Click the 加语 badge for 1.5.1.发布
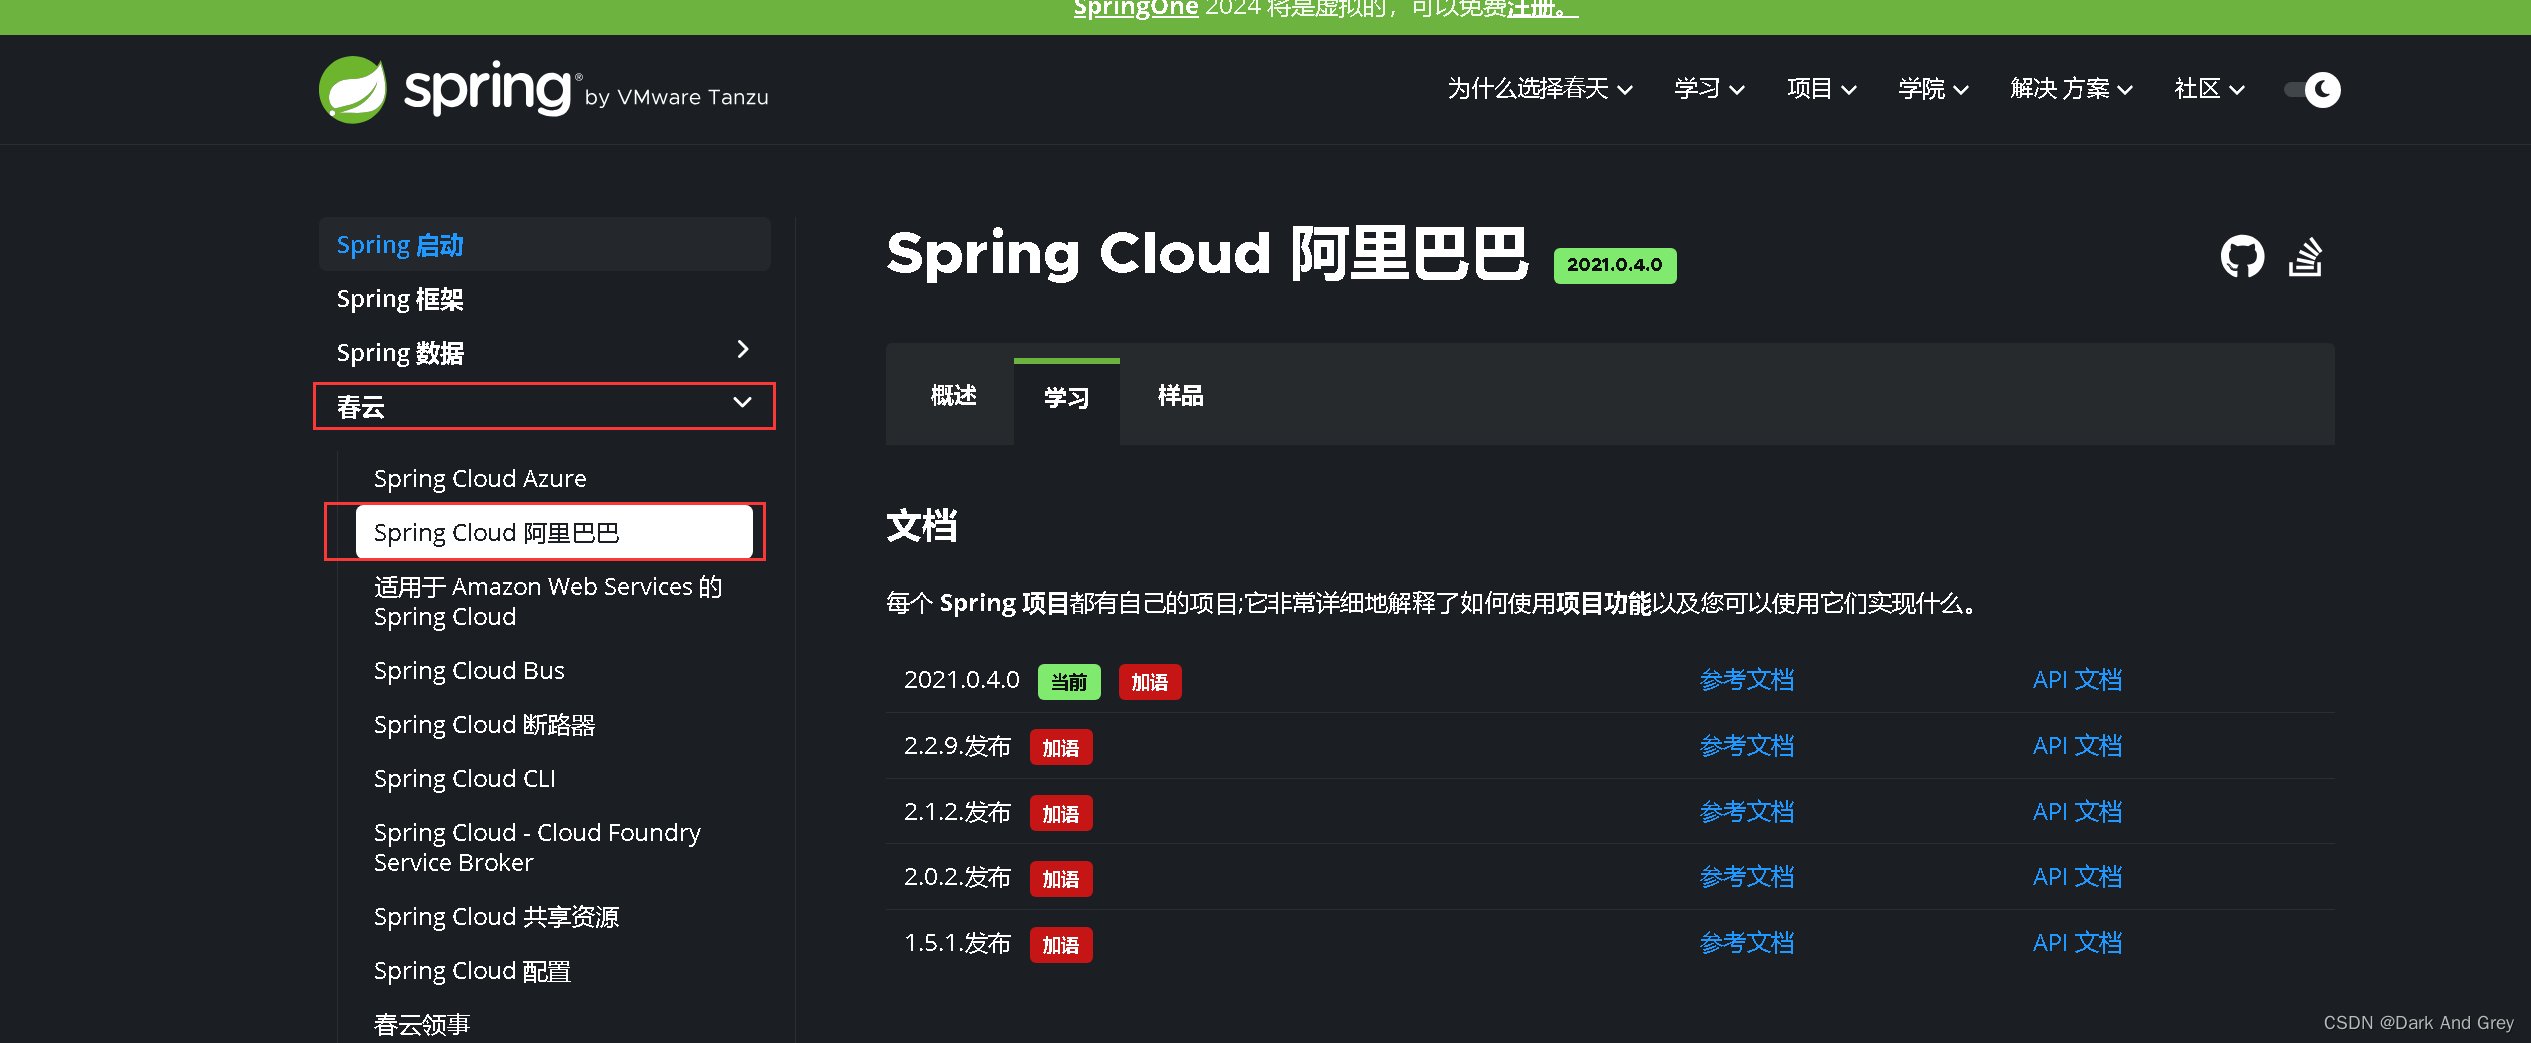This screenshot has height=1043, width=2531. point(1061,945)
